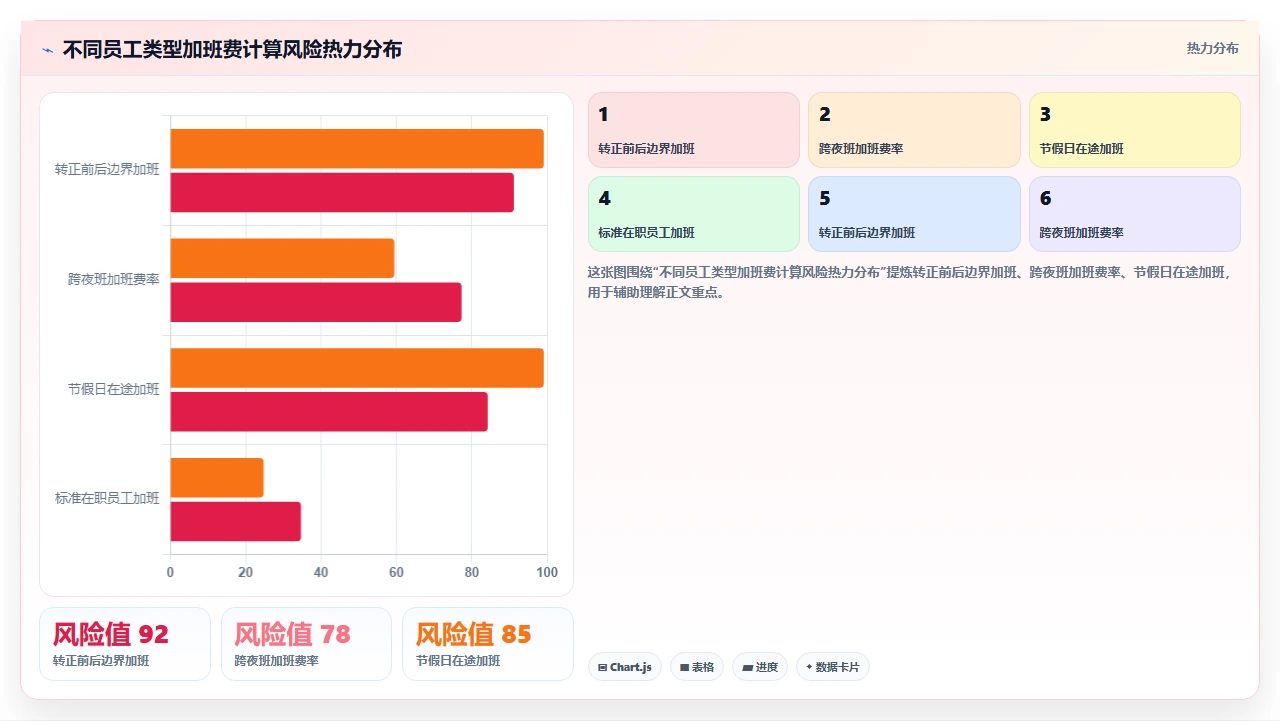The height and width of the screenshot is (721, 1280).
Task: Click the x-axis value 0
Action: pos(170,573)
